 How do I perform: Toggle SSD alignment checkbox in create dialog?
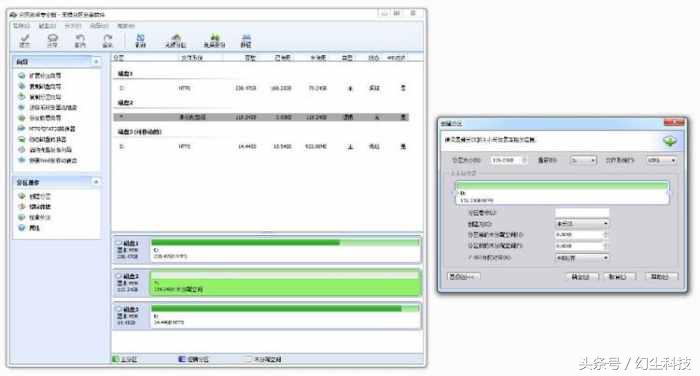pyautogui.click(x=470, y=258)
